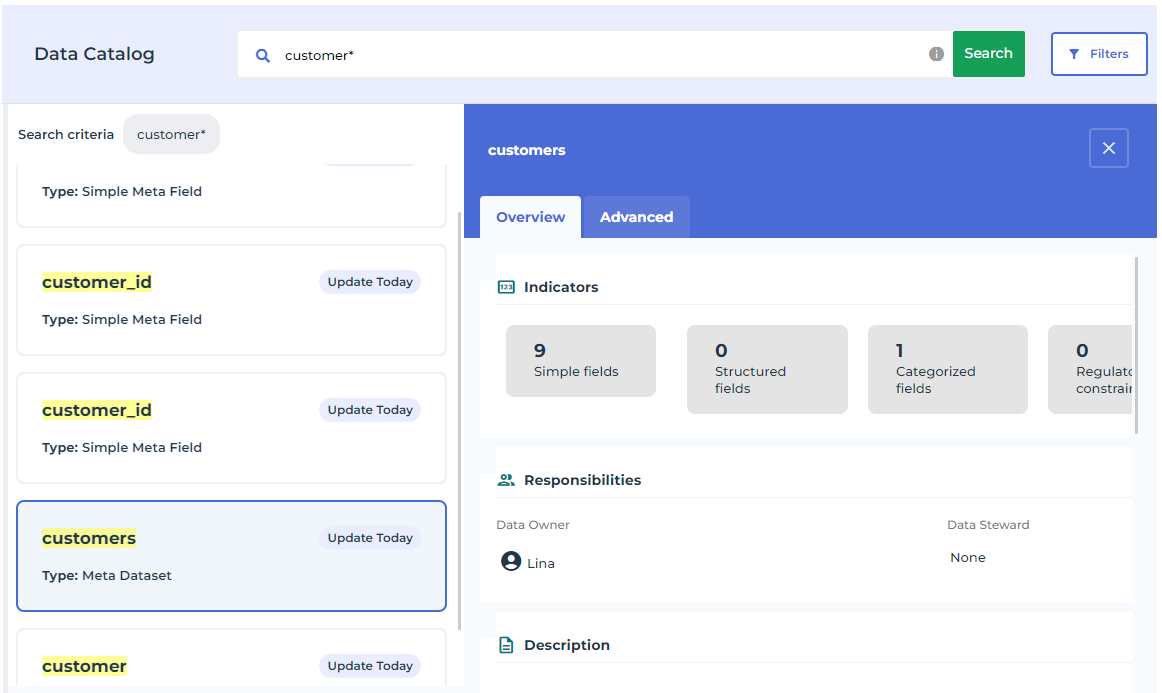Viewport: 1162px width, 693px height.
Task: Select the first customer_id result card
Action: point(231,299)
